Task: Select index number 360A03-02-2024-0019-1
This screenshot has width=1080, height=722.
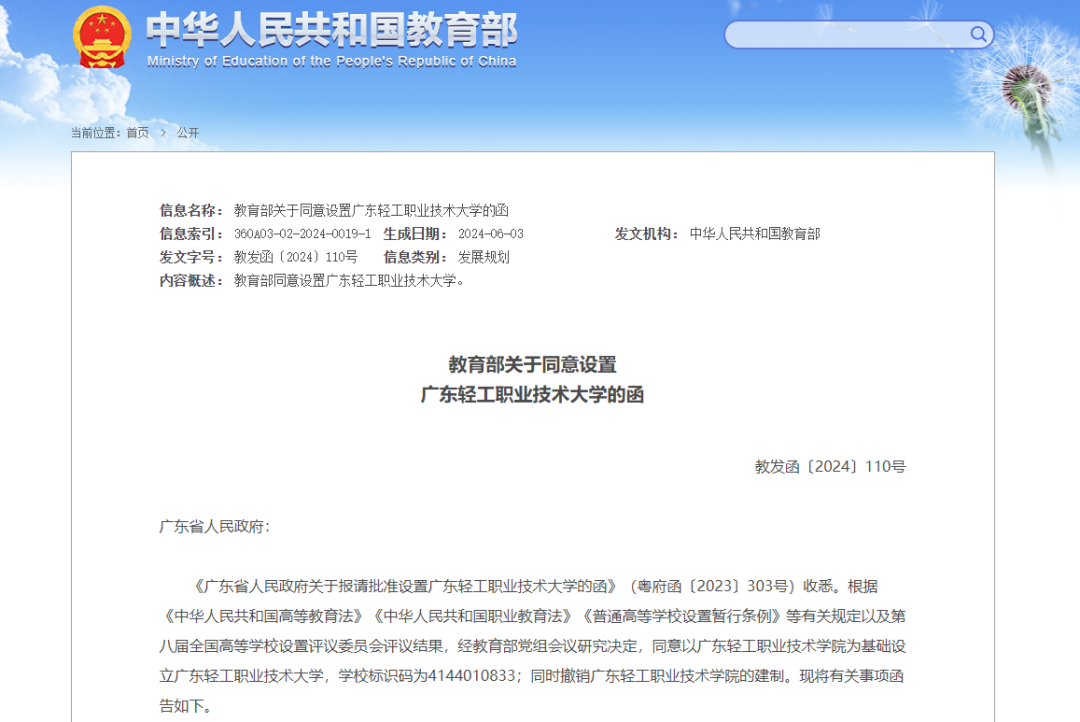Action: 302,234
